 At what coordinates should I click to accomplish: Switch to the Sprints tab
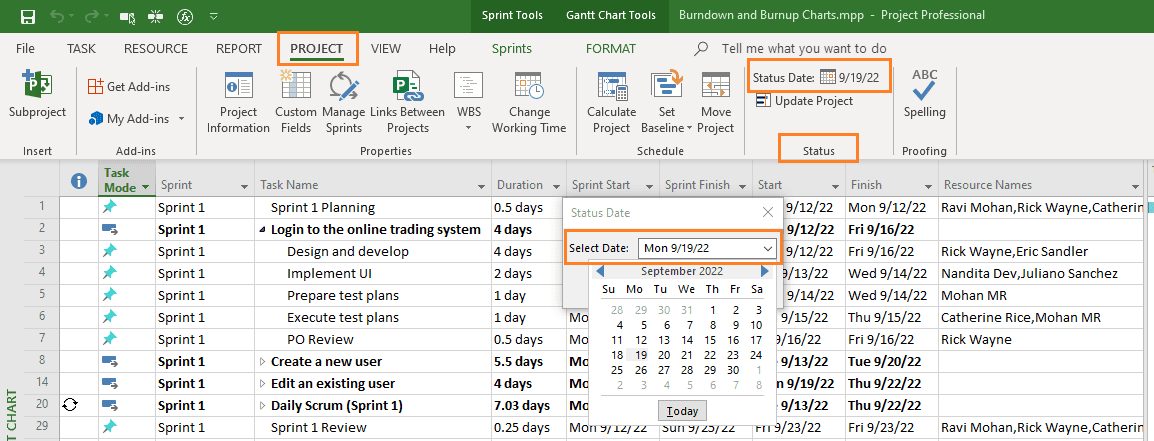(x=511, y=49)
